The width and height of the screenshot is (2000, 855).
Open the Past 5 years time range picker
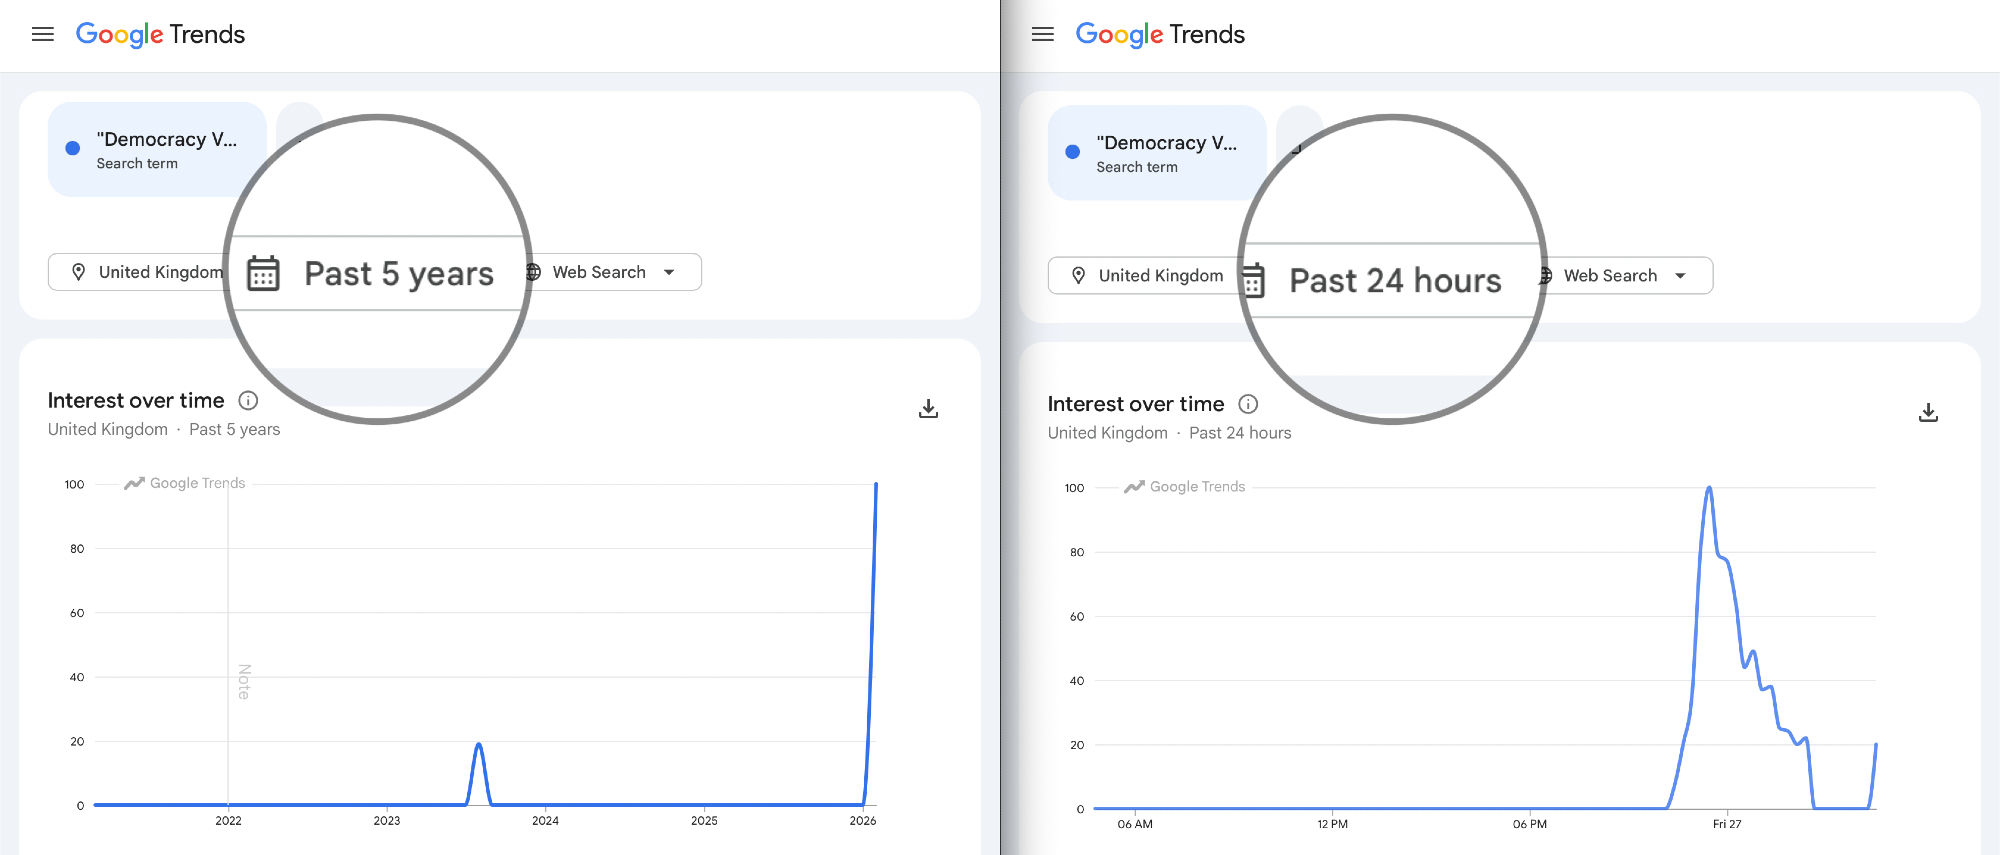point(398,274)
